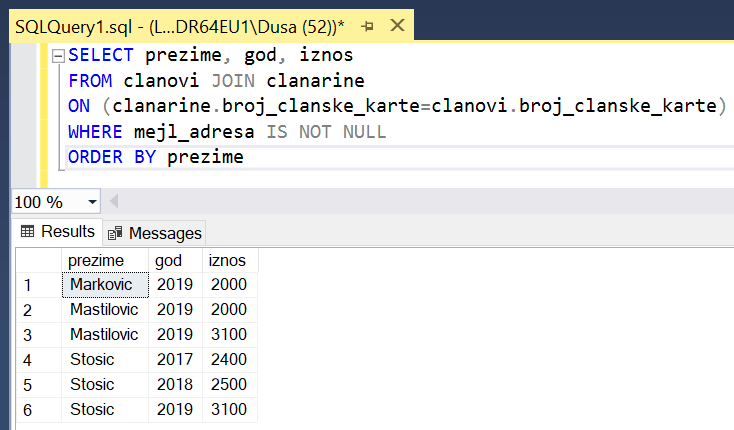The image size is (734, 430).
Task: Click the 2017 cell in god column
Action: pos(174,360)
